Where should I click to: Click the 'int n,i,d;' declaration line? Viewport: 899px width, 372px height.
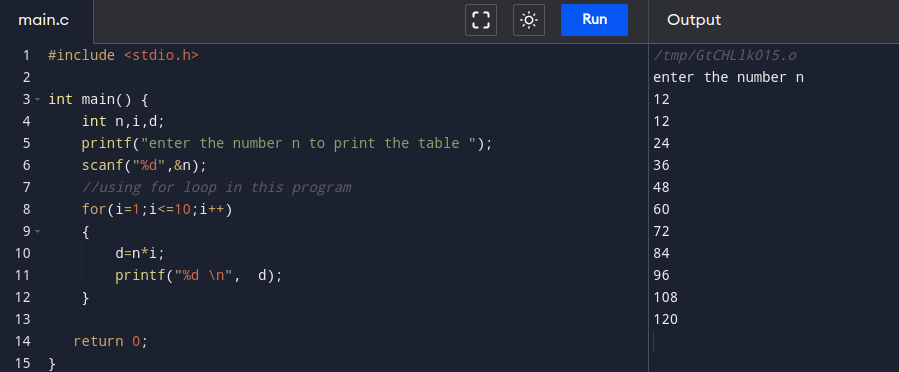(x=123, y=122)
